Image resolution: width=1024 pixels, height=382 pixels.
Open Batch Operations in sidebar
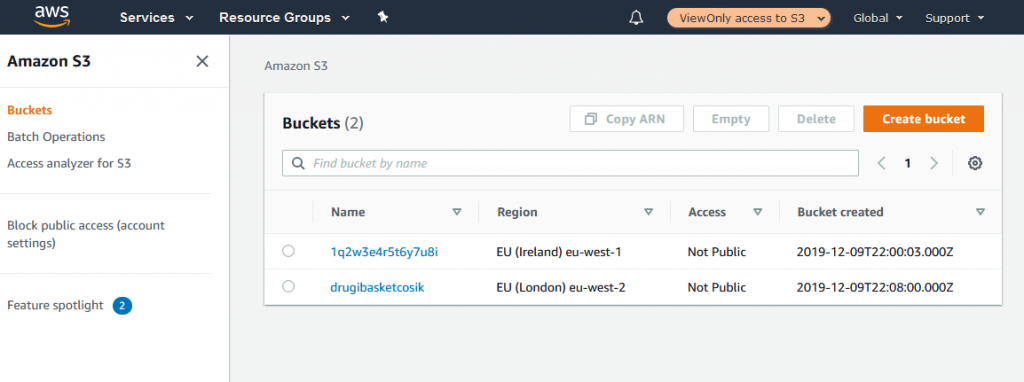[56, 137]
